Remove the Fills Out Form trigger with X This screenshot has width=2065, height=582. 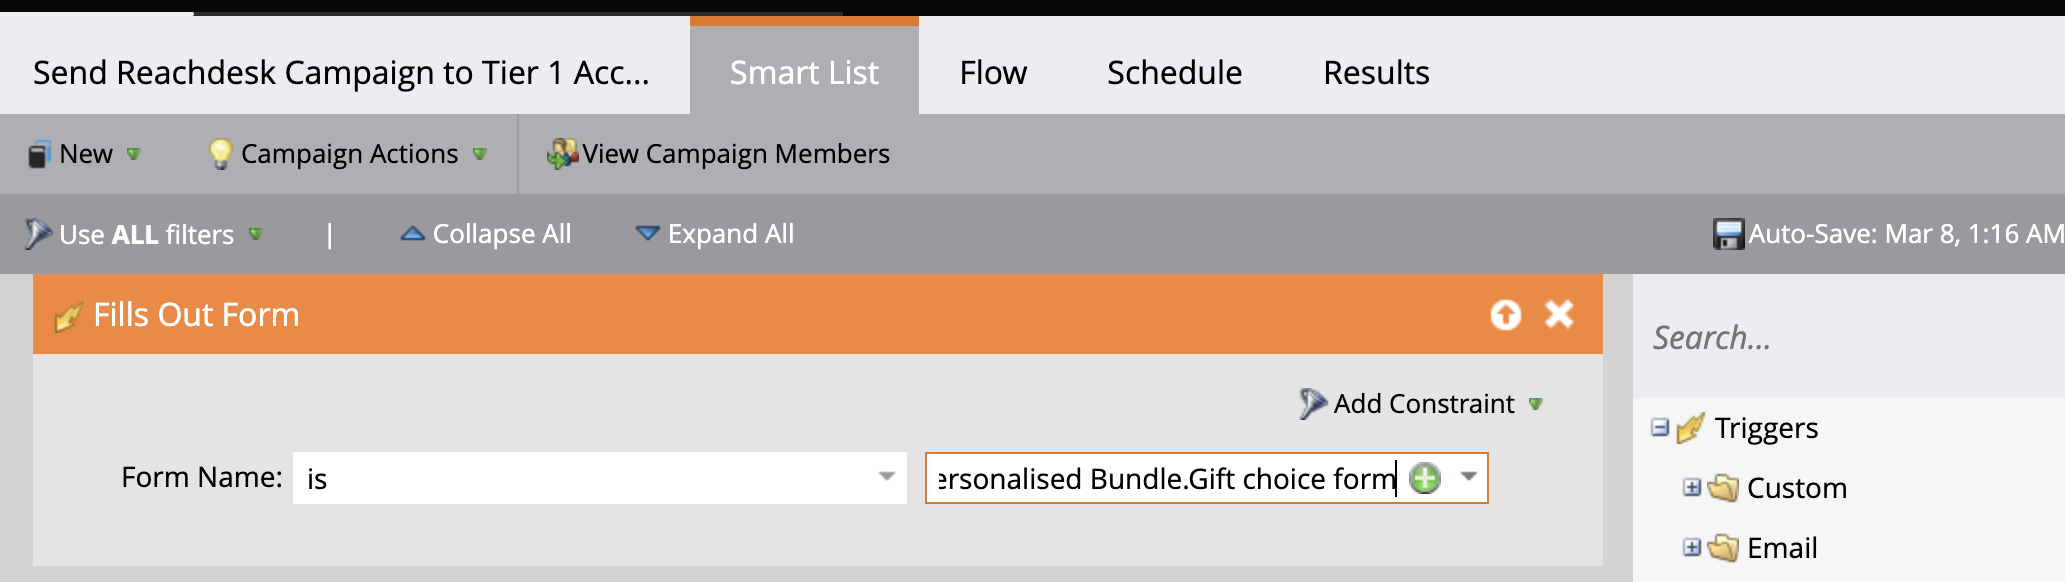click(1559, 314)
